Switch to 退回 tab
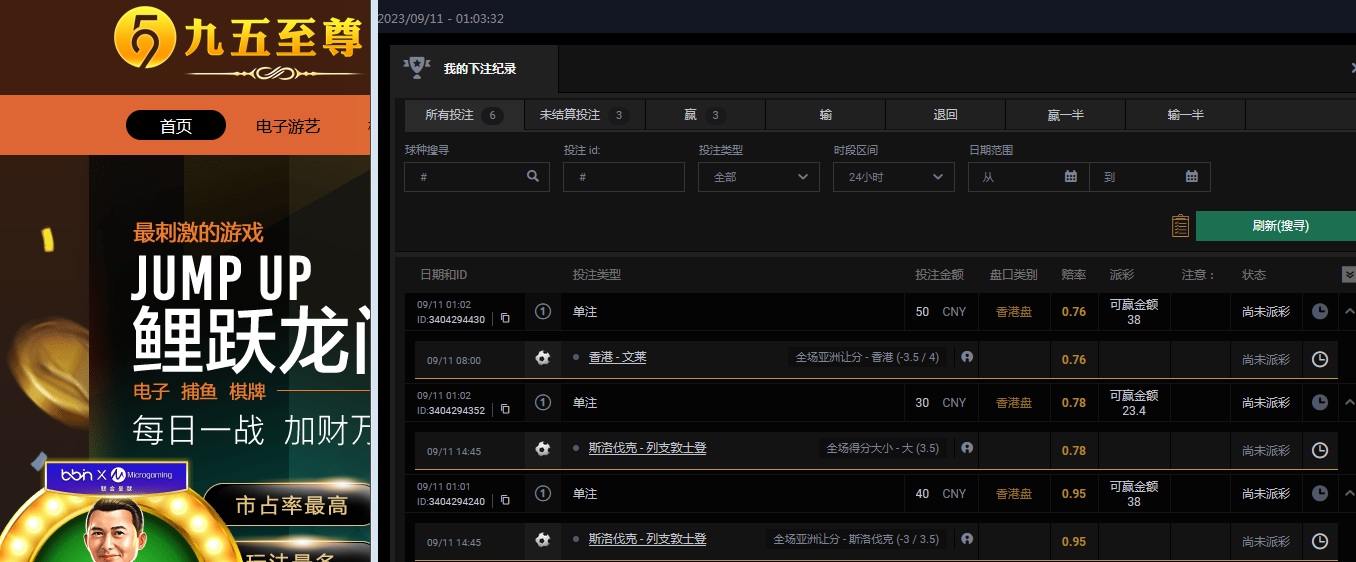The width and height of the screenshot is (1356, 562). pyautogui.click(x=946, y=115)
